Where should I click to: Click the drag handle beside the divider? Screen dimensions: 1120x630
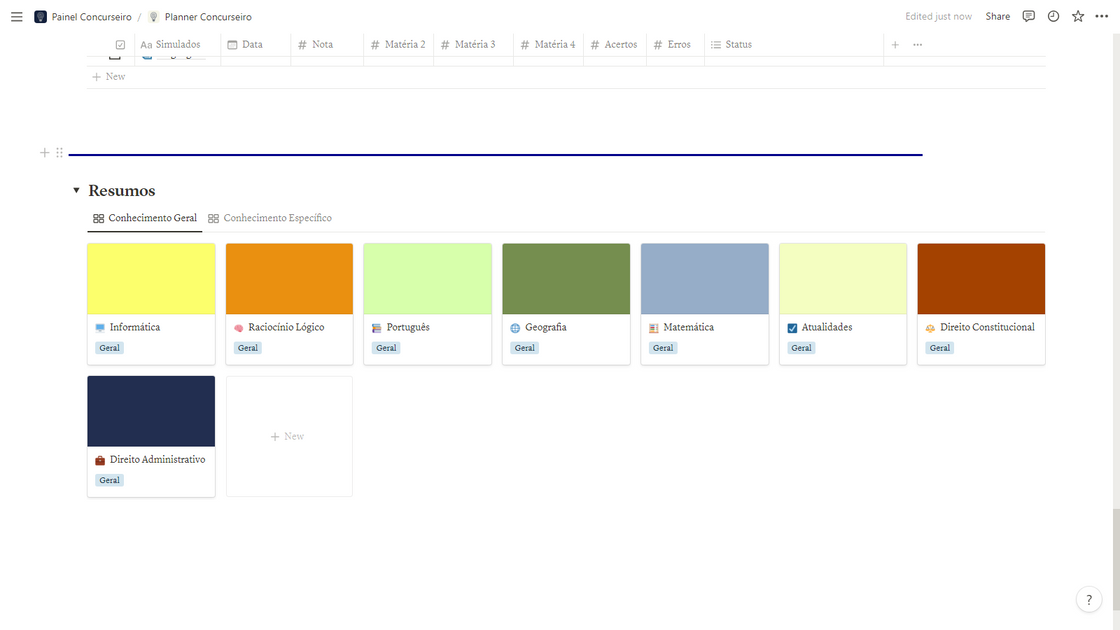[59, 153]
